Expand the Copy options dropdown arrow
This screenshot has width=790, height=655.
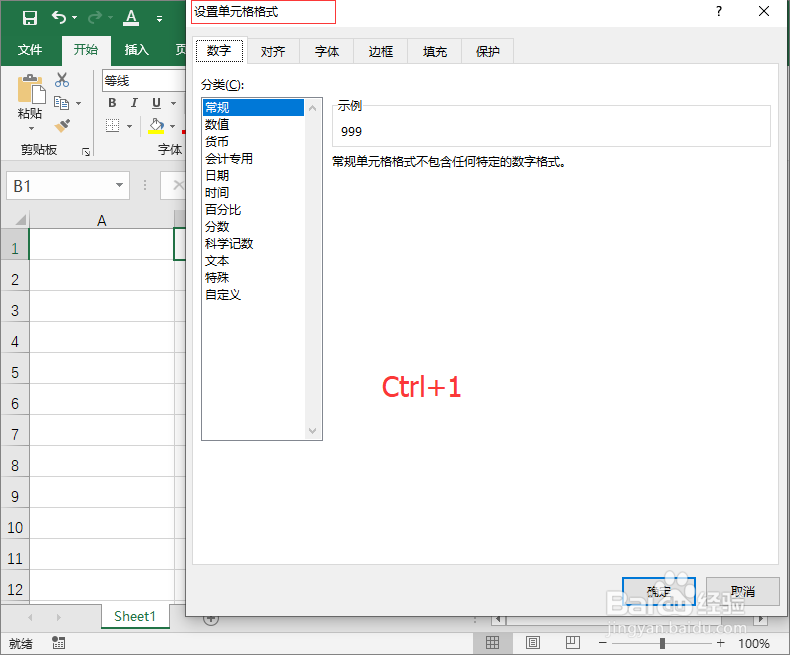point(79,103)
